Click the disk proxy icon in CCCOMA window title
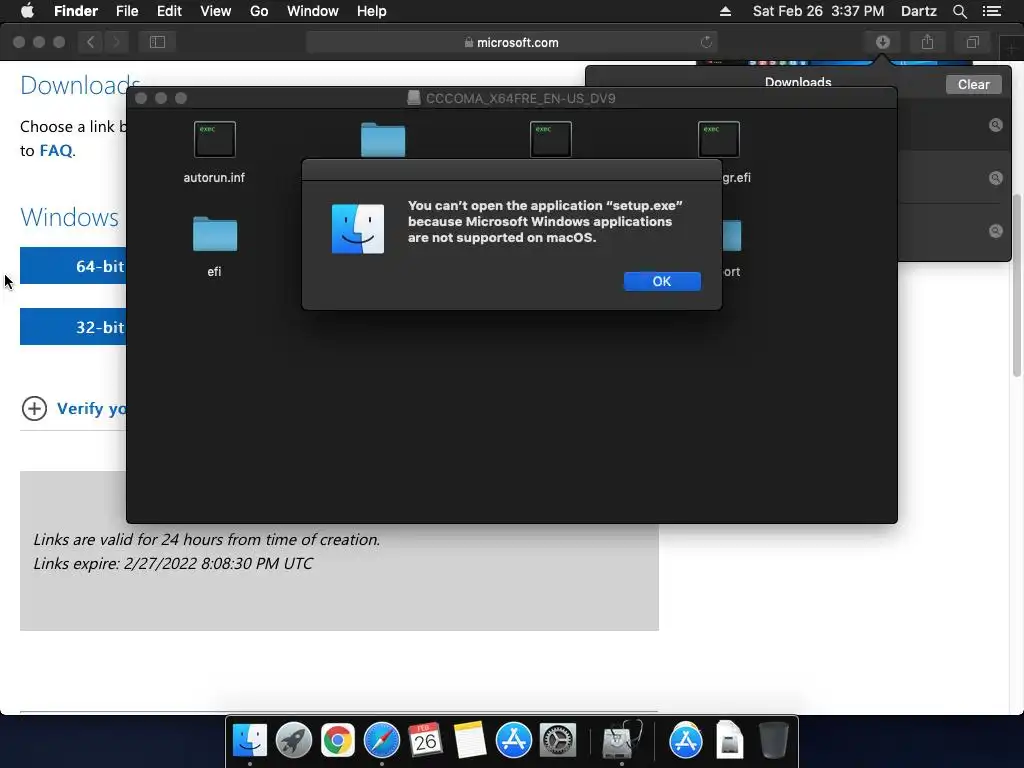Image resolution: width=1024 pixels, height=768 pixels. pyautogui.click(x=413, y=98)
